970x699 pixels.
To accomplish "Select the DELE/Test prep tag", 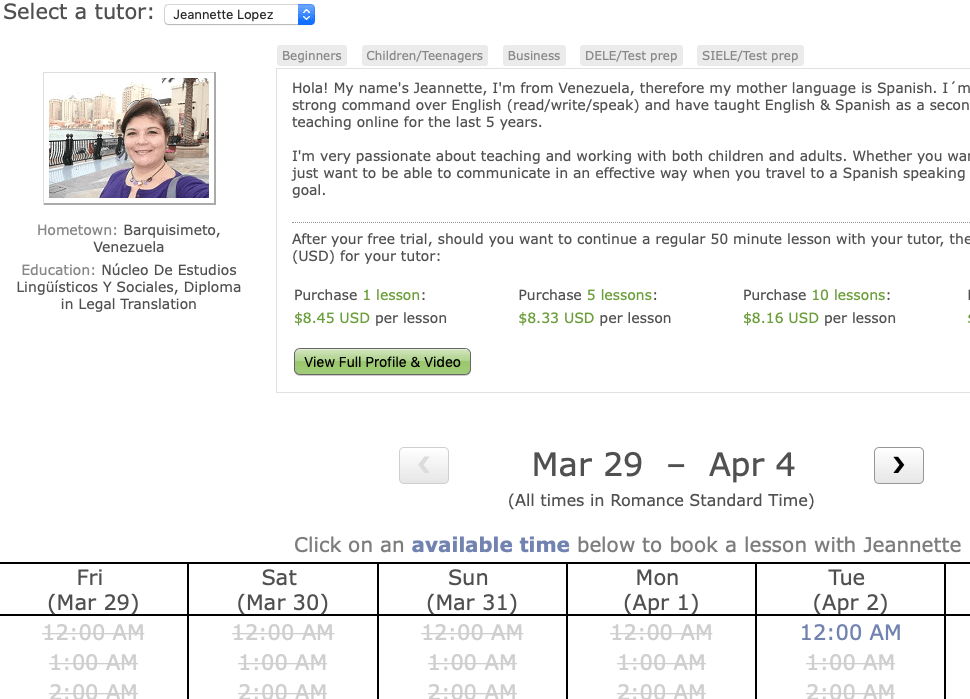I will click(x=630, y=56).
